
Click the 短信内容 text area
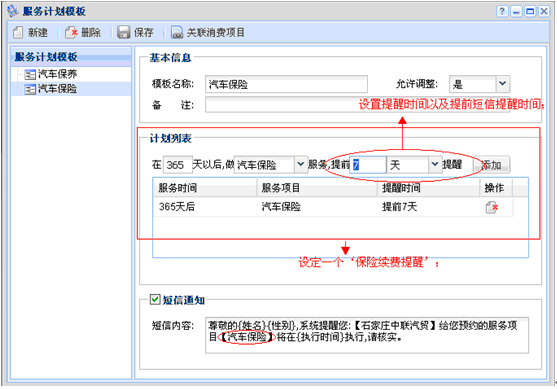click(367, 335)
